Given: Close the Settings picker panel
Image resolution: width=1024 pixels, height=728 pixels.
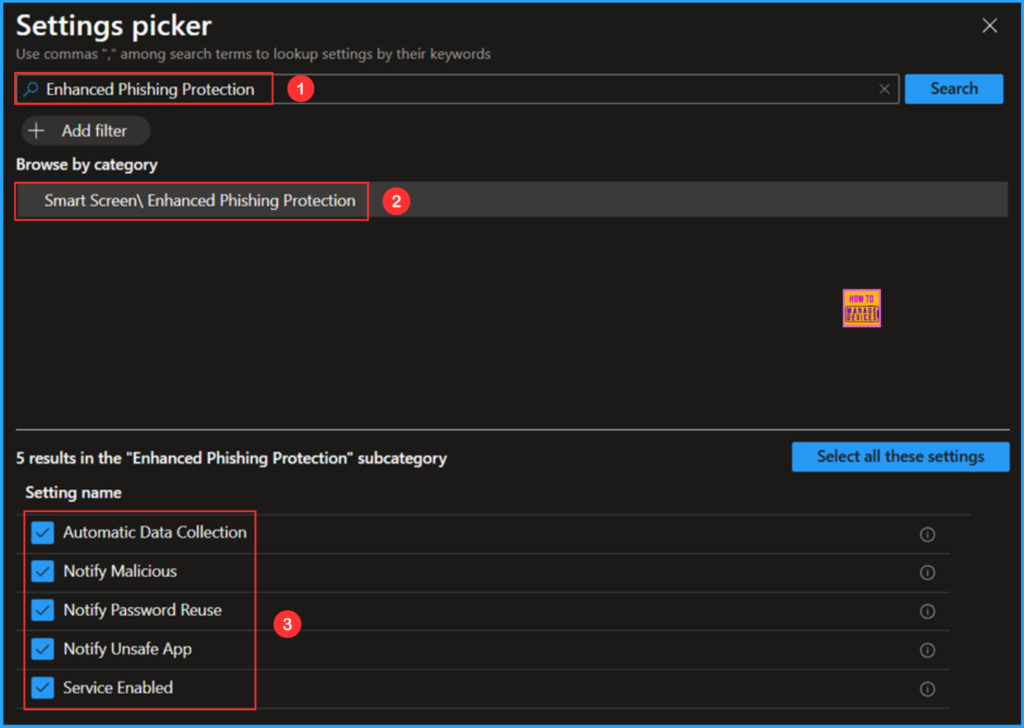Looking at the screenshot, I should pos(989,25).
